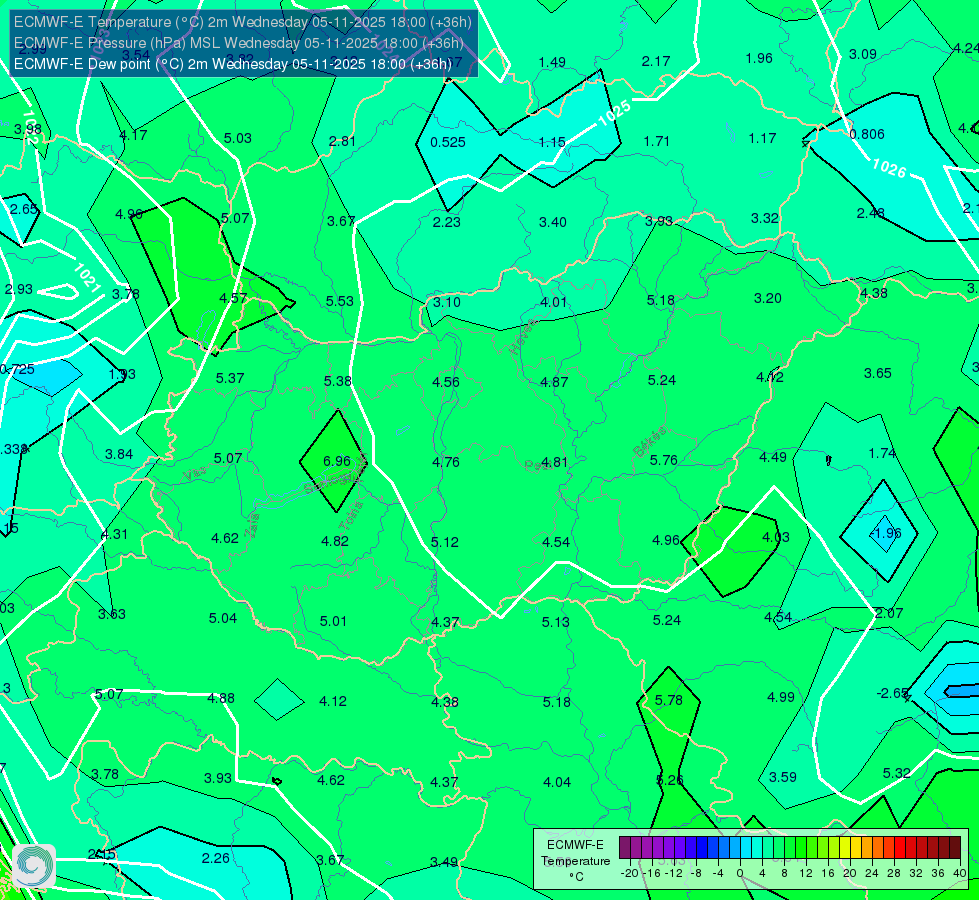Click the 1021 isobar label

click(87, 278)
